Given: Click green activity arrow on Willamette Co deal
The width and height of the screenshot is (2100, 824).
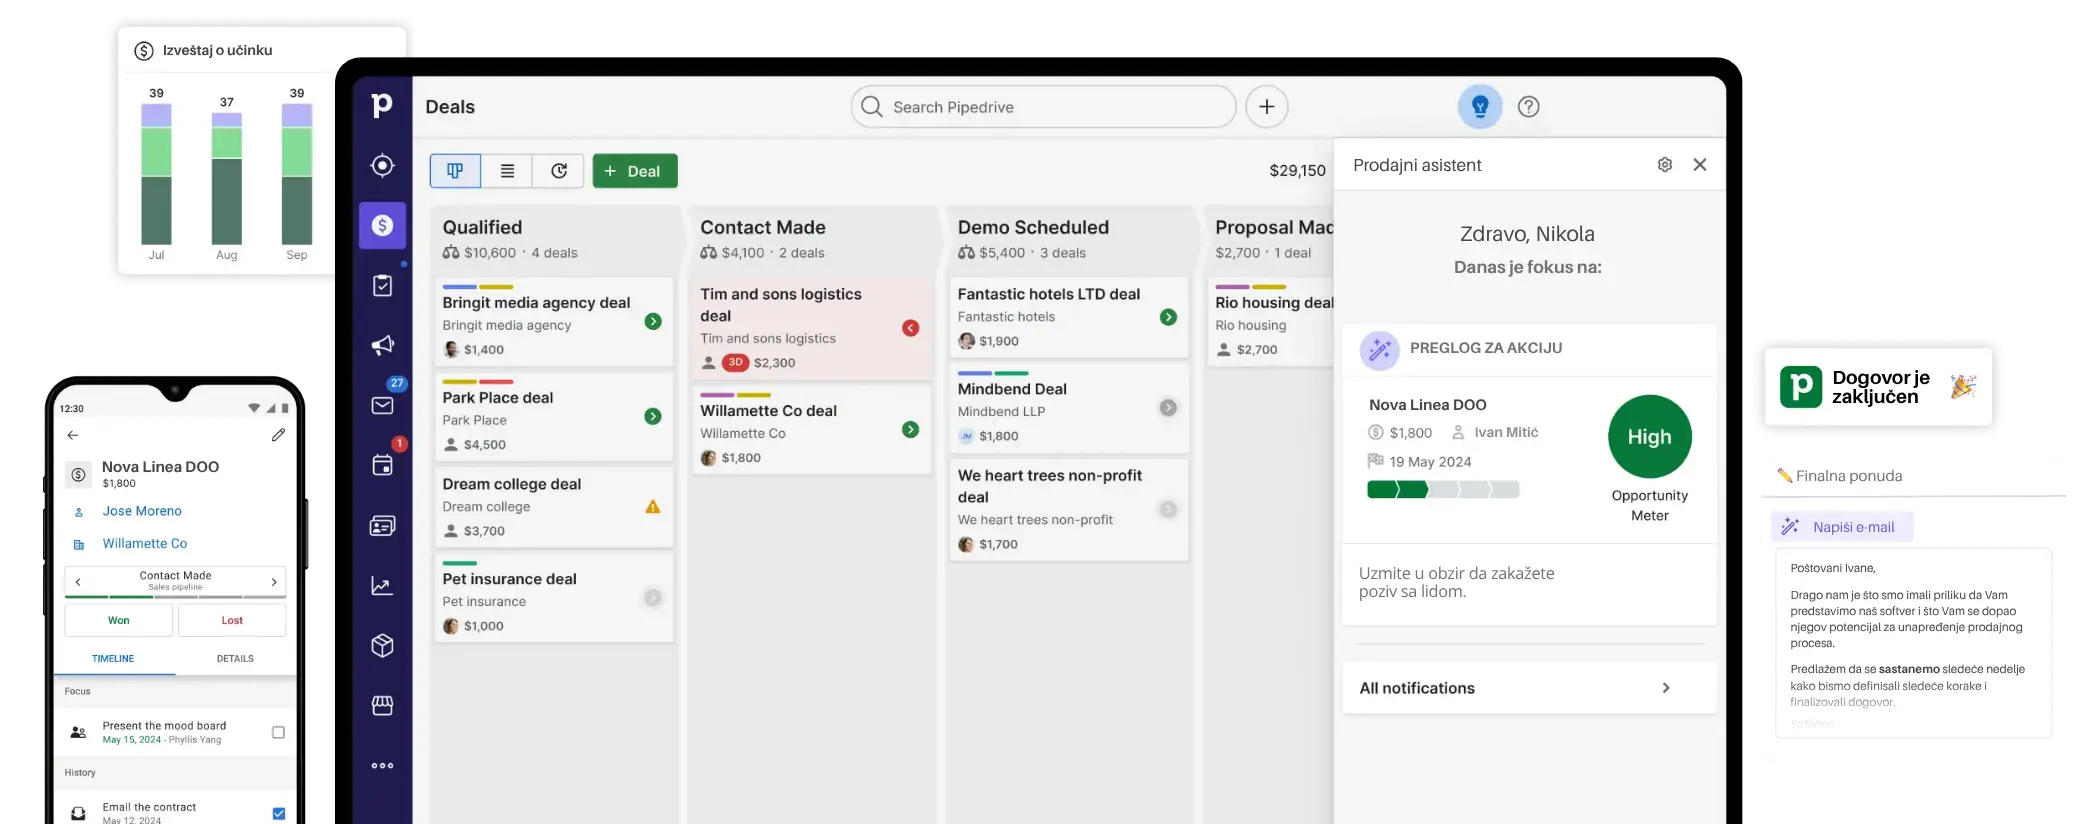Looking at the screenshot, I should [x=911, y=430].
